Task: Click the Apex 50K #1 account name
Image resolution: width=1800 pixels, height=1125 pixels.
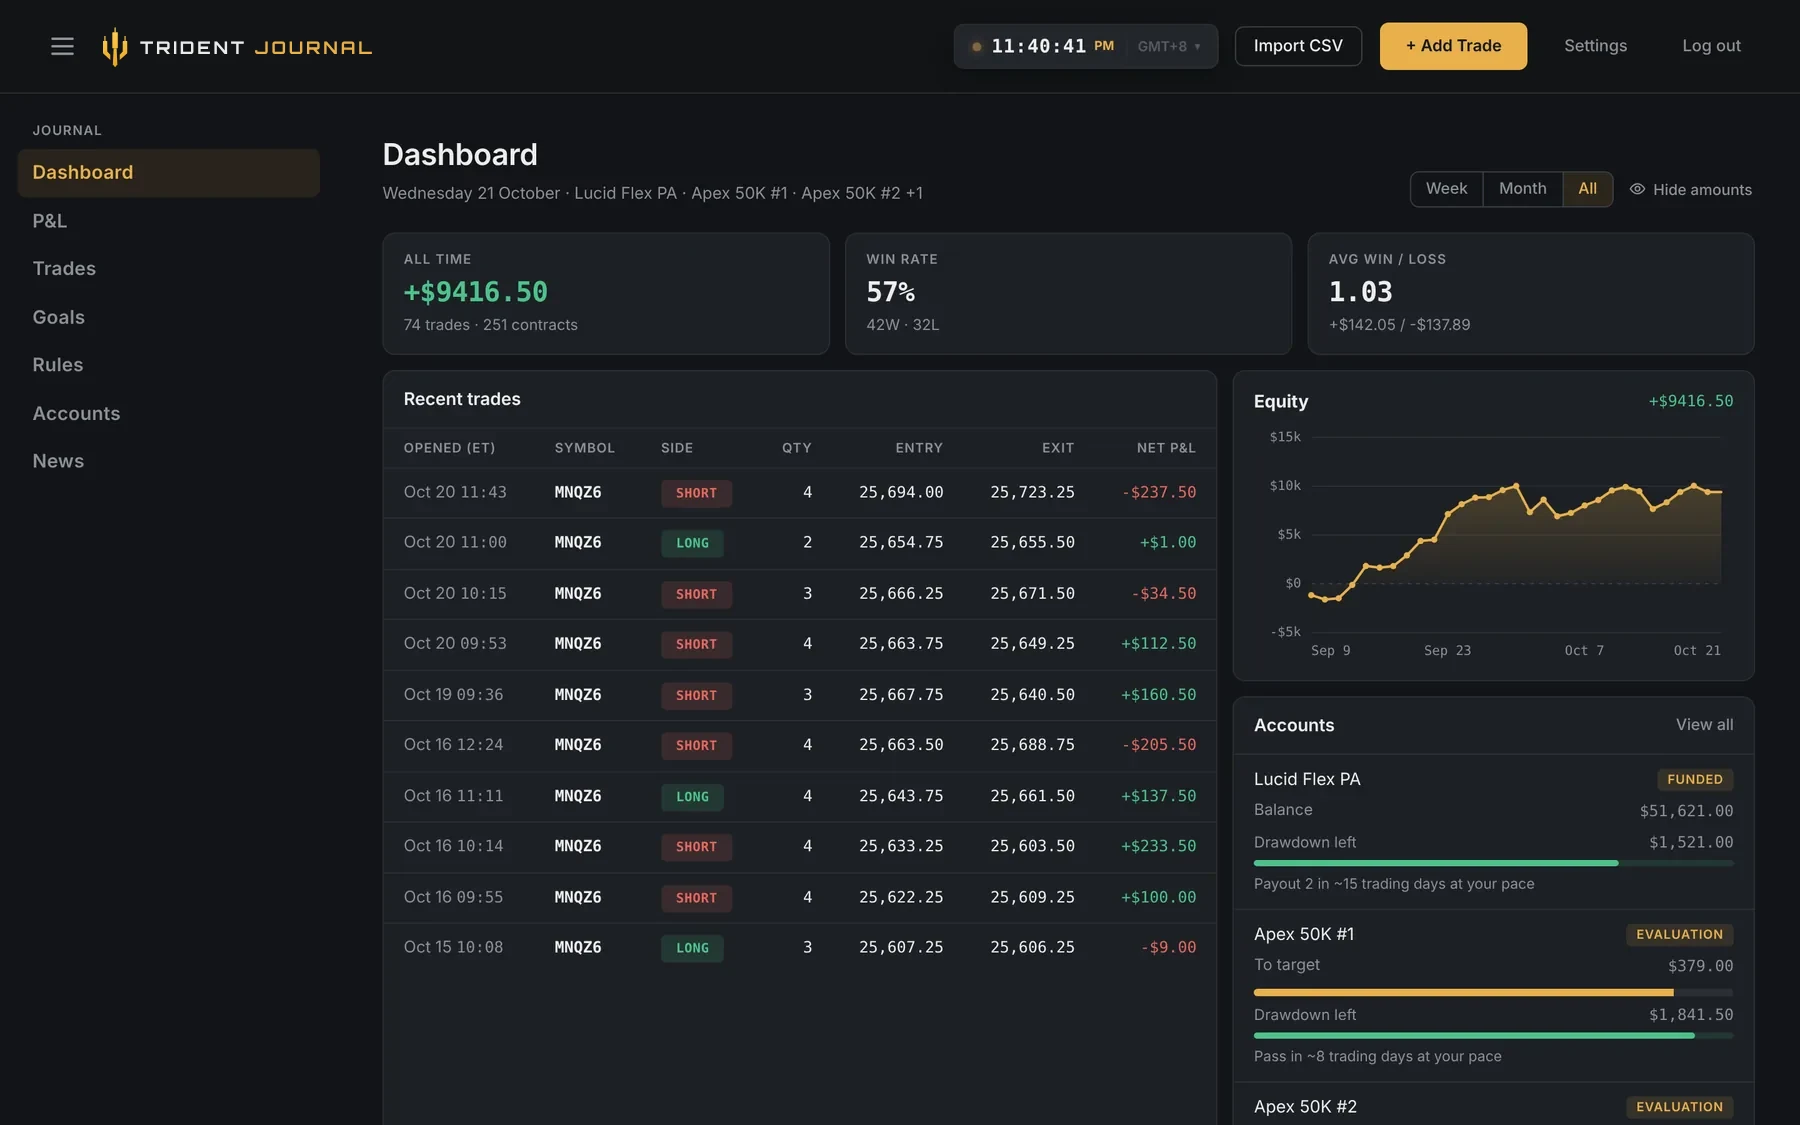Action: click(x=1304, y=934)
